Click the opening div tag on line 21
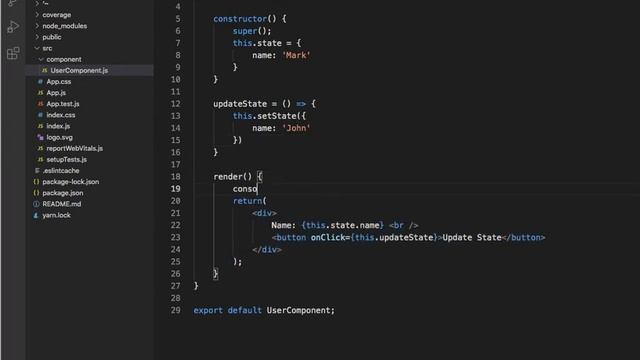 pyautogui.click(x=264, y=213)
